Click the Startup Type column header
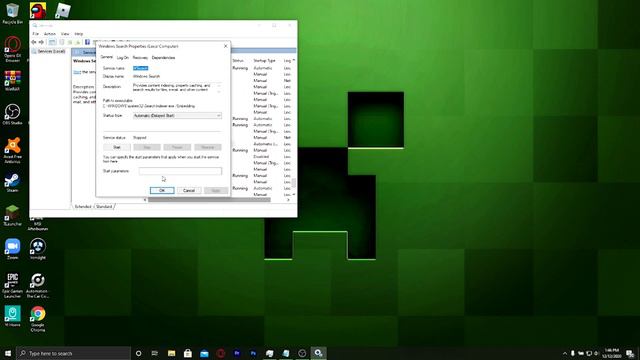This screenshot has height=360, width=640. tap(264, 60)
